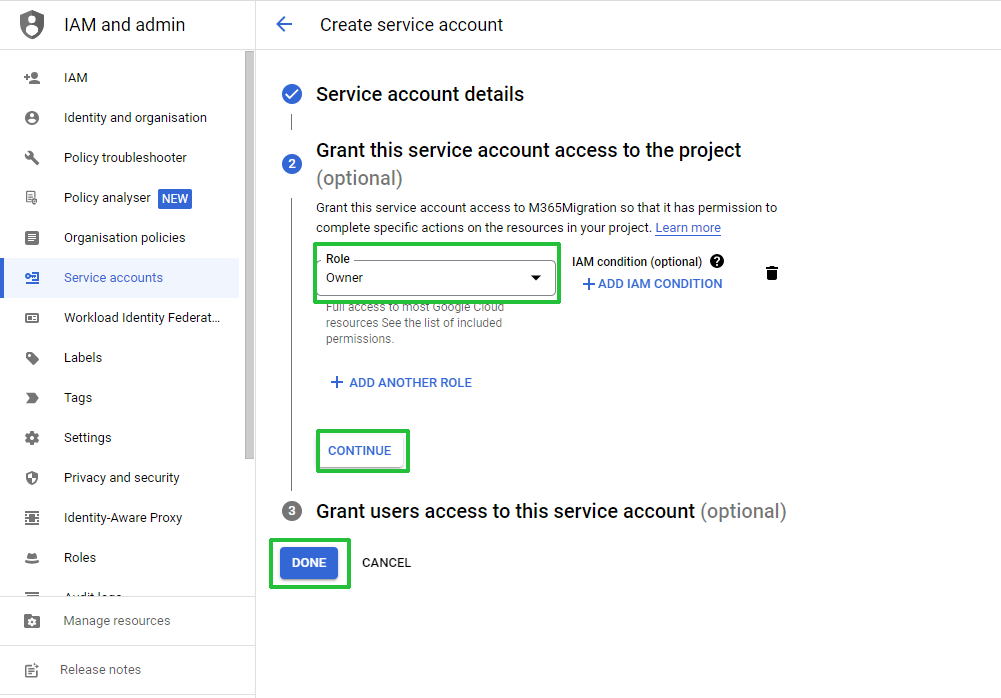
Task: Click the IAM and admin shield icon
Action: point(32,25)
